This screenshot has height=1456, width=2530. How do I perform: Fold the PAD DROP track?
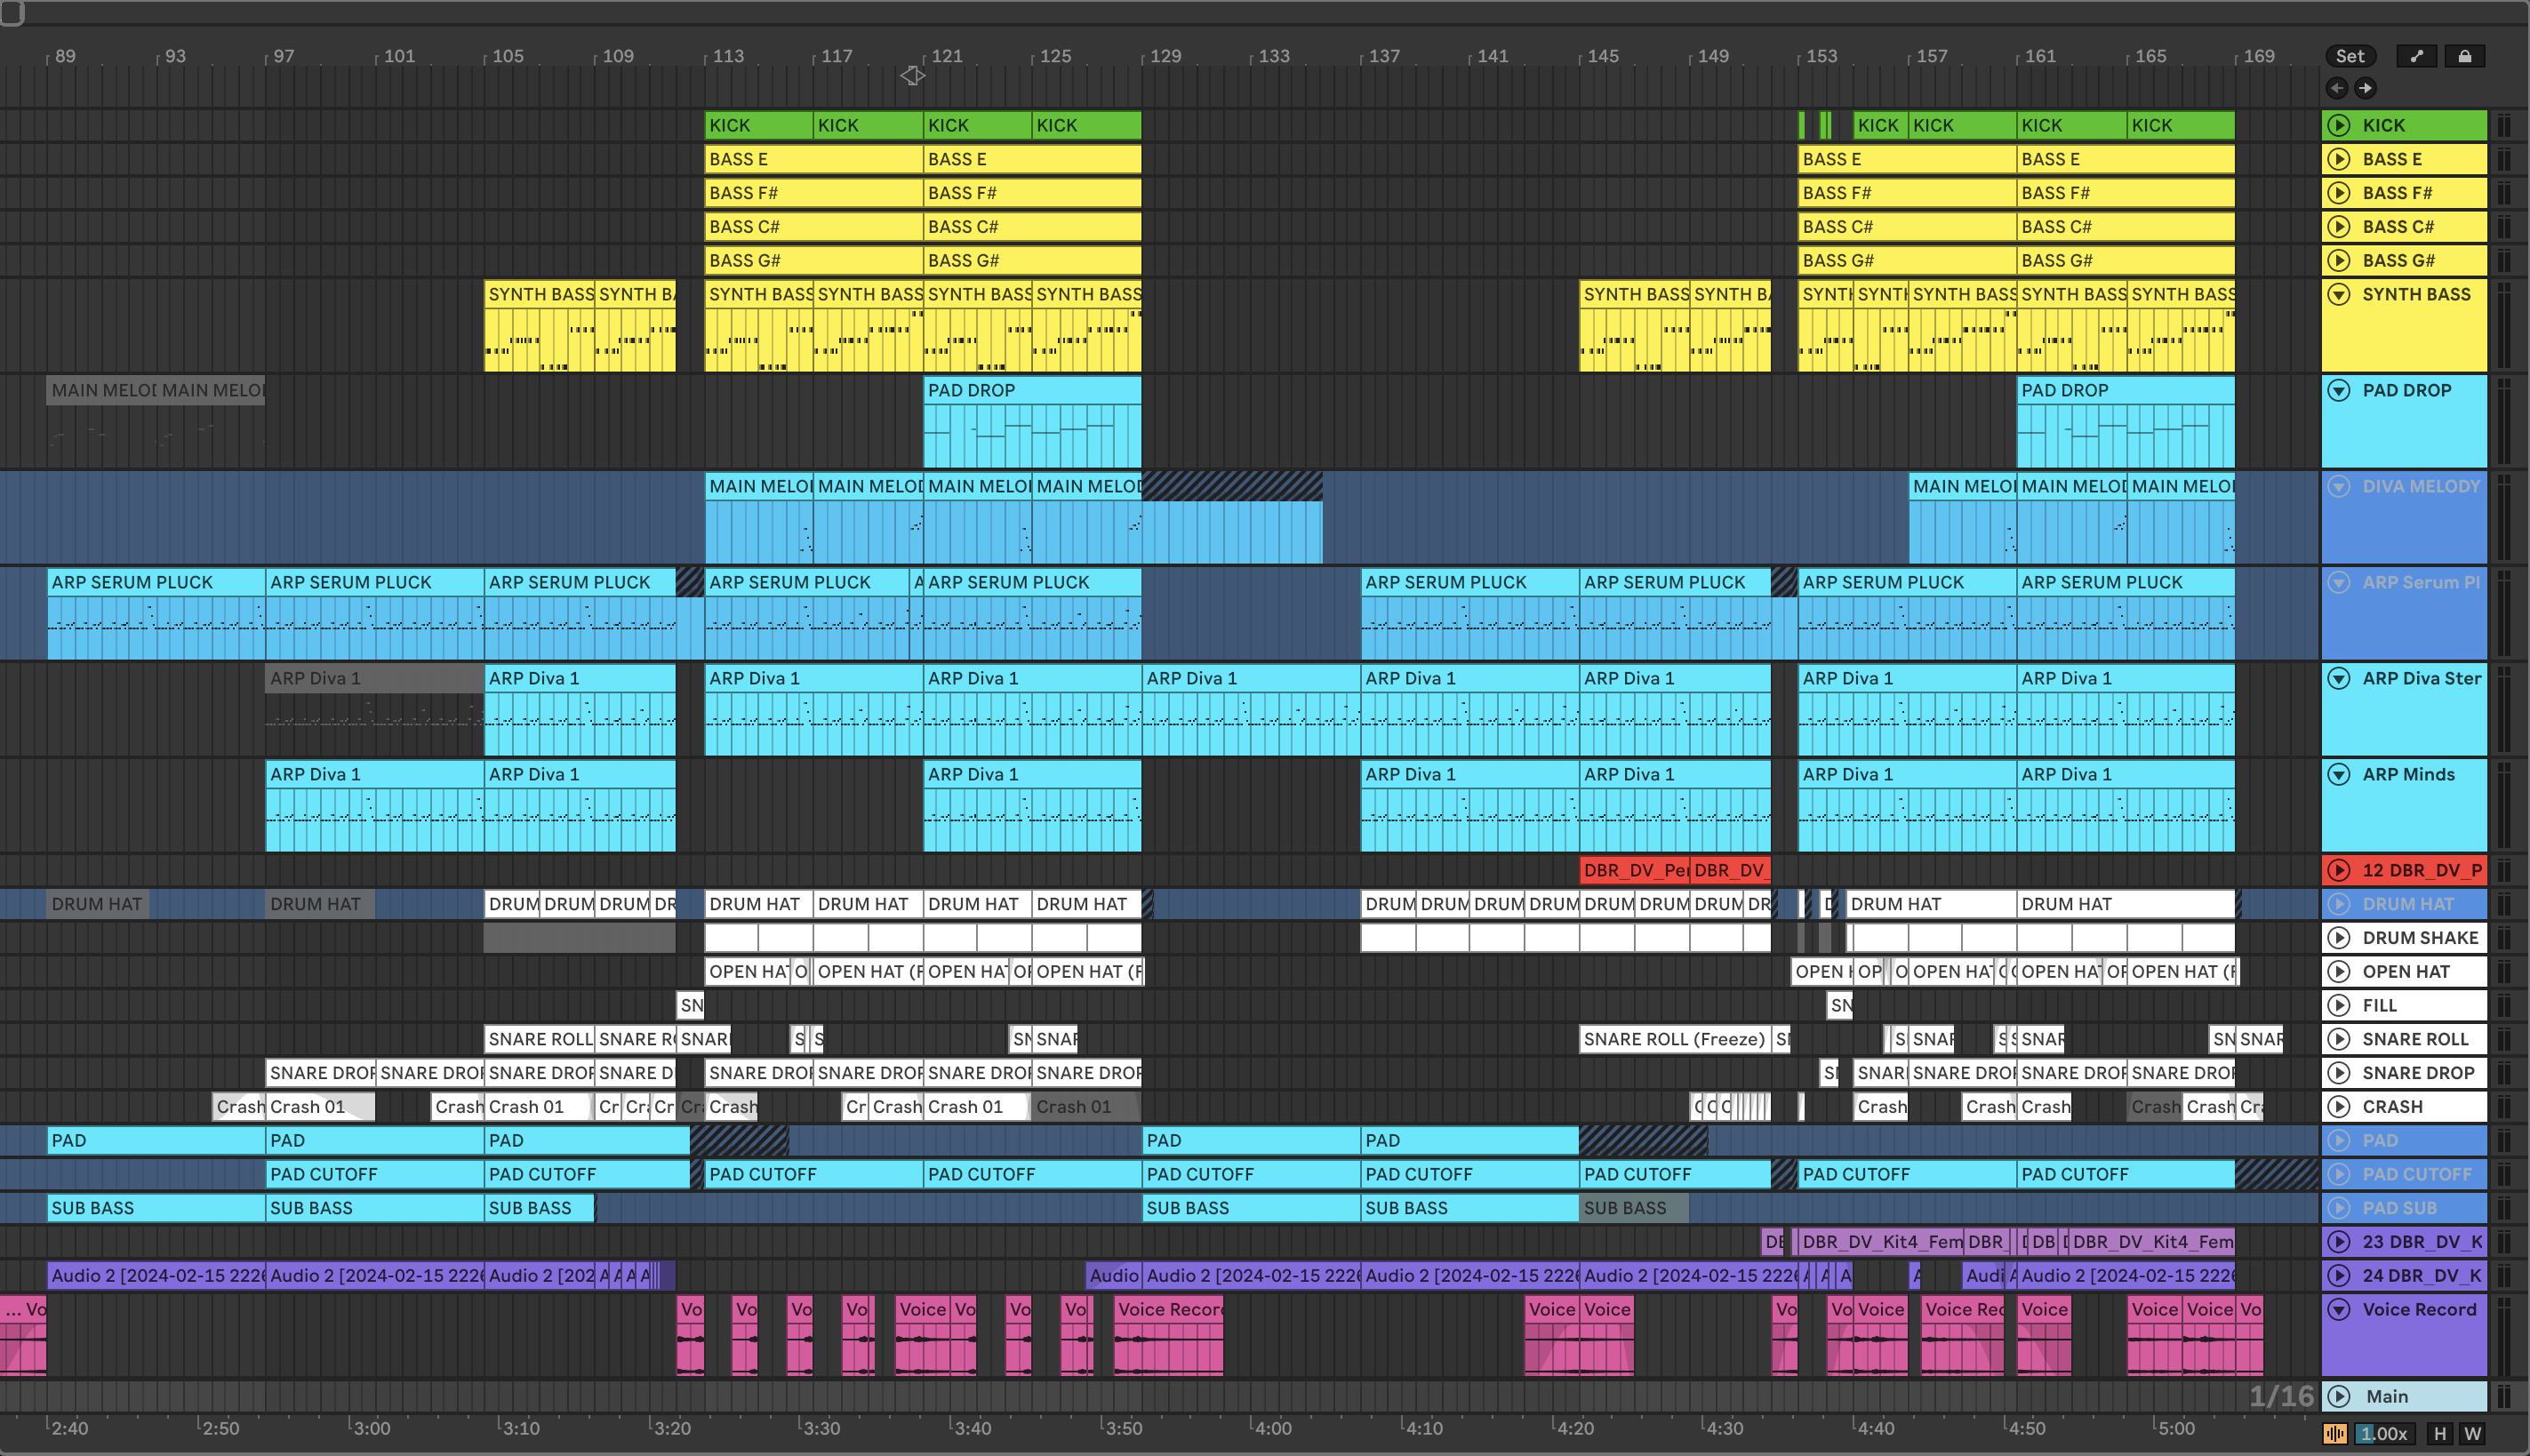pyautogui.click(x=2339, y=390)
